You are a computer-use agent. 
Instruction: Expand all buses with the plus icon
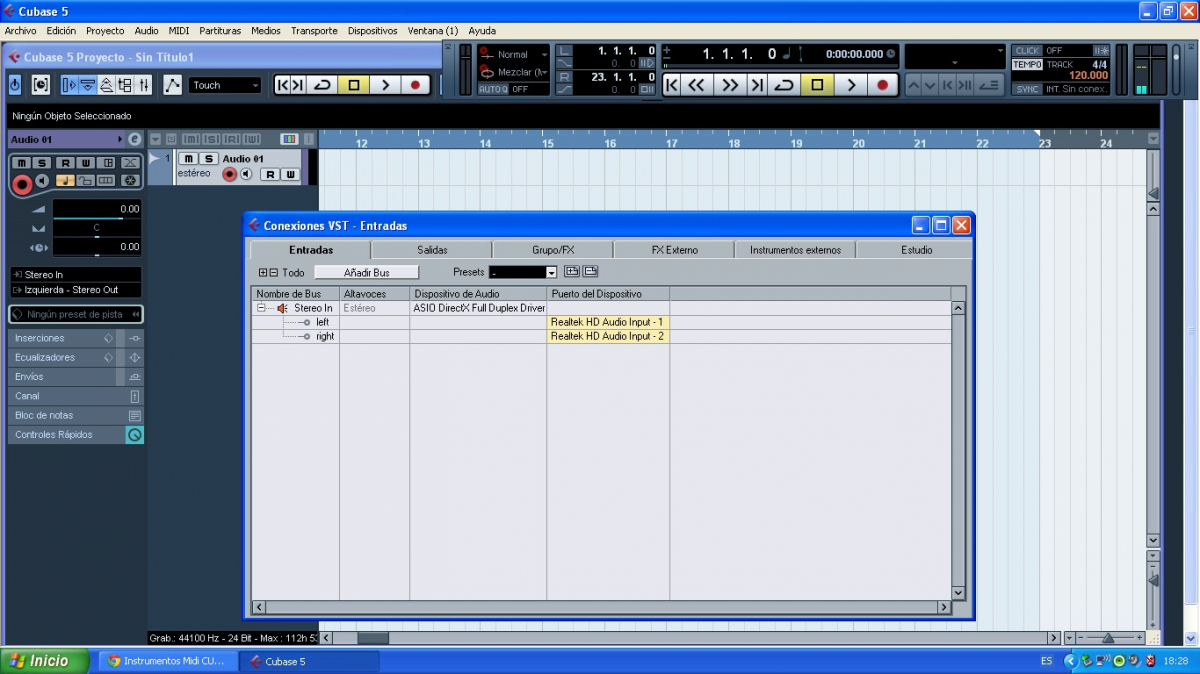pyautogui.click(x=263, y=272)
